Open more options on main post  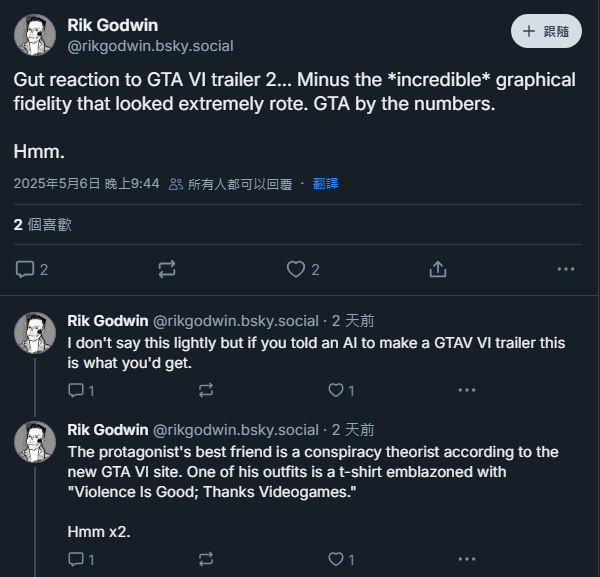tap(565, 269)
